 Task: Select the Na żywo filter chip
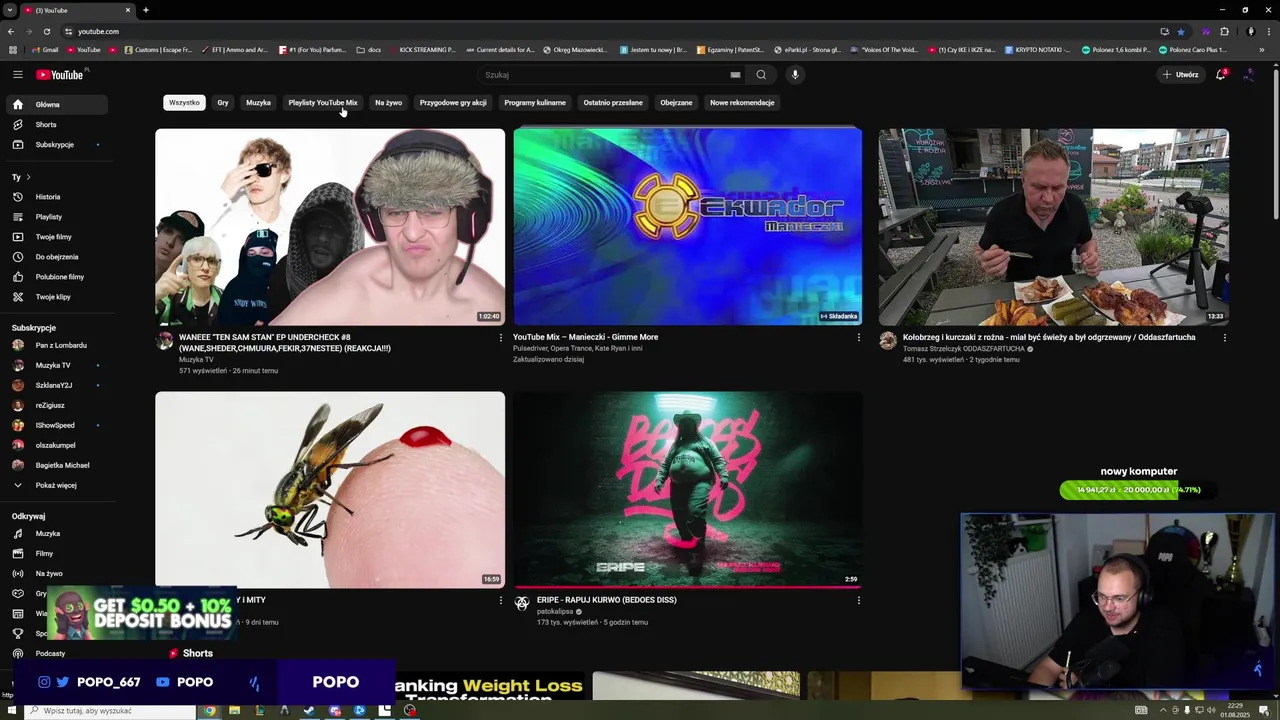coord(388,102)
